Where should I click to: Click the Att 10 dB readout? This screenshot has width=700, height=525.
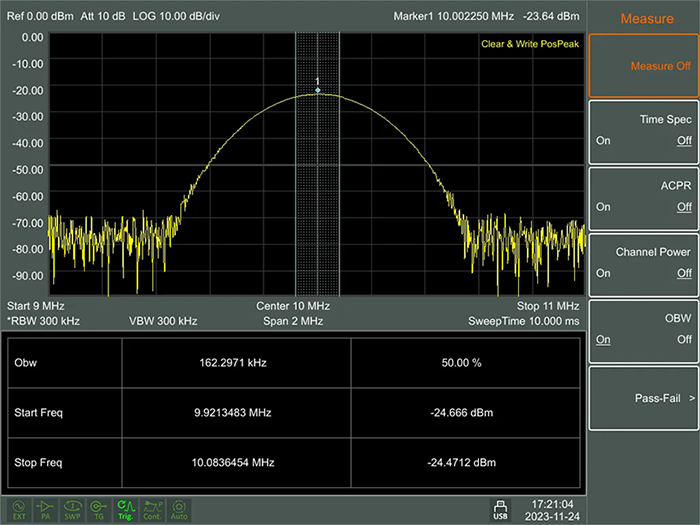[103, 16]
